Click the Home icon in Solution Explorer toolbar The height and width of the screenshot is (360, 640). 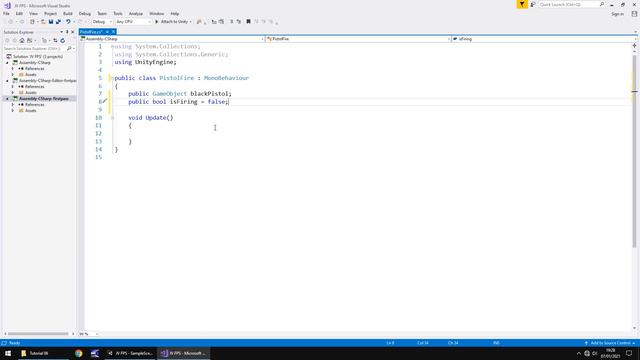(x=22, y=40)
